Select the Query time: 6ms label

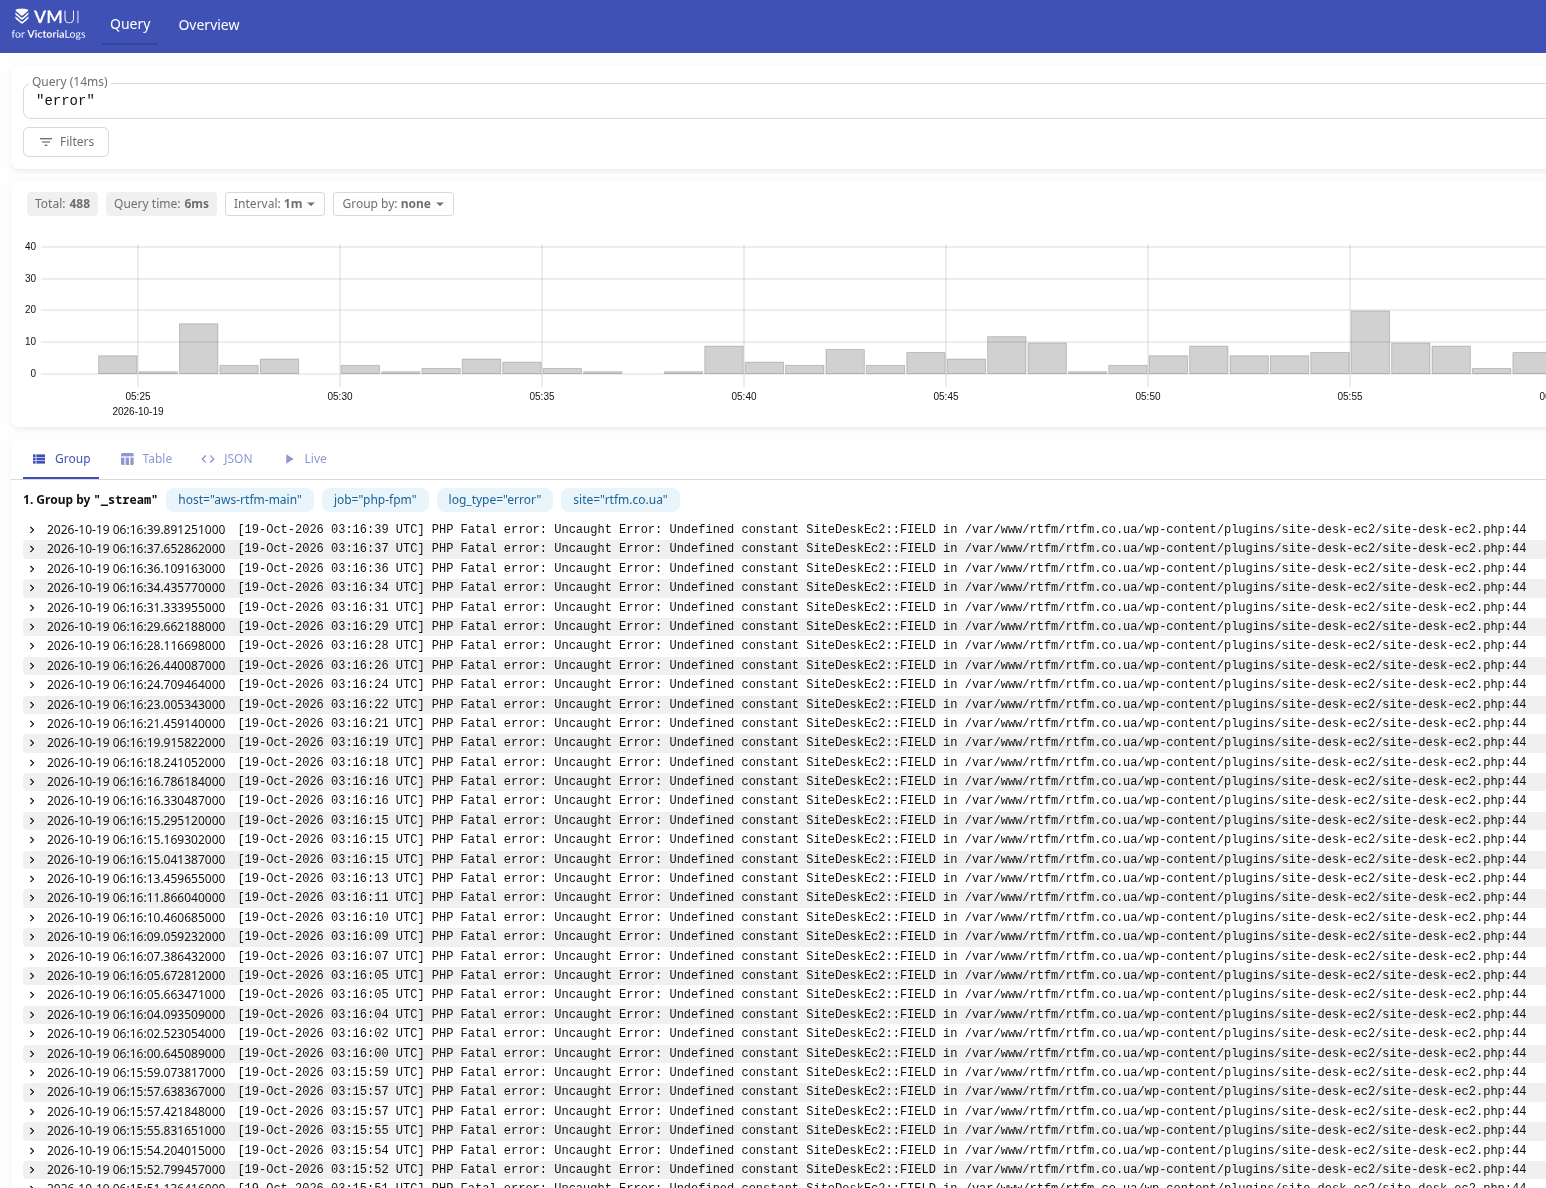click(x=161, y=204)
